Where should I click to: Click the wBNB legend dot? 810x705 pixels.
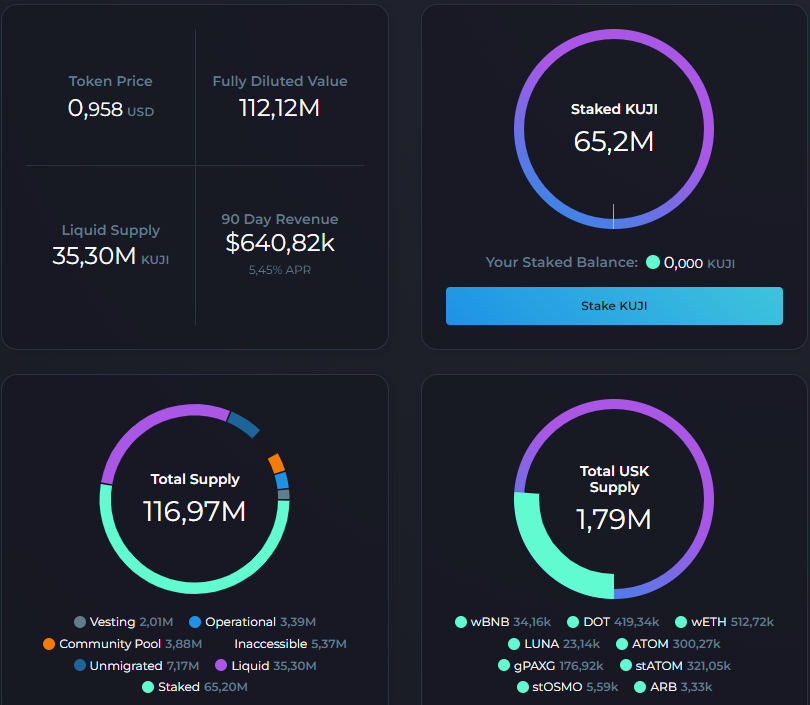pos(461,622)
